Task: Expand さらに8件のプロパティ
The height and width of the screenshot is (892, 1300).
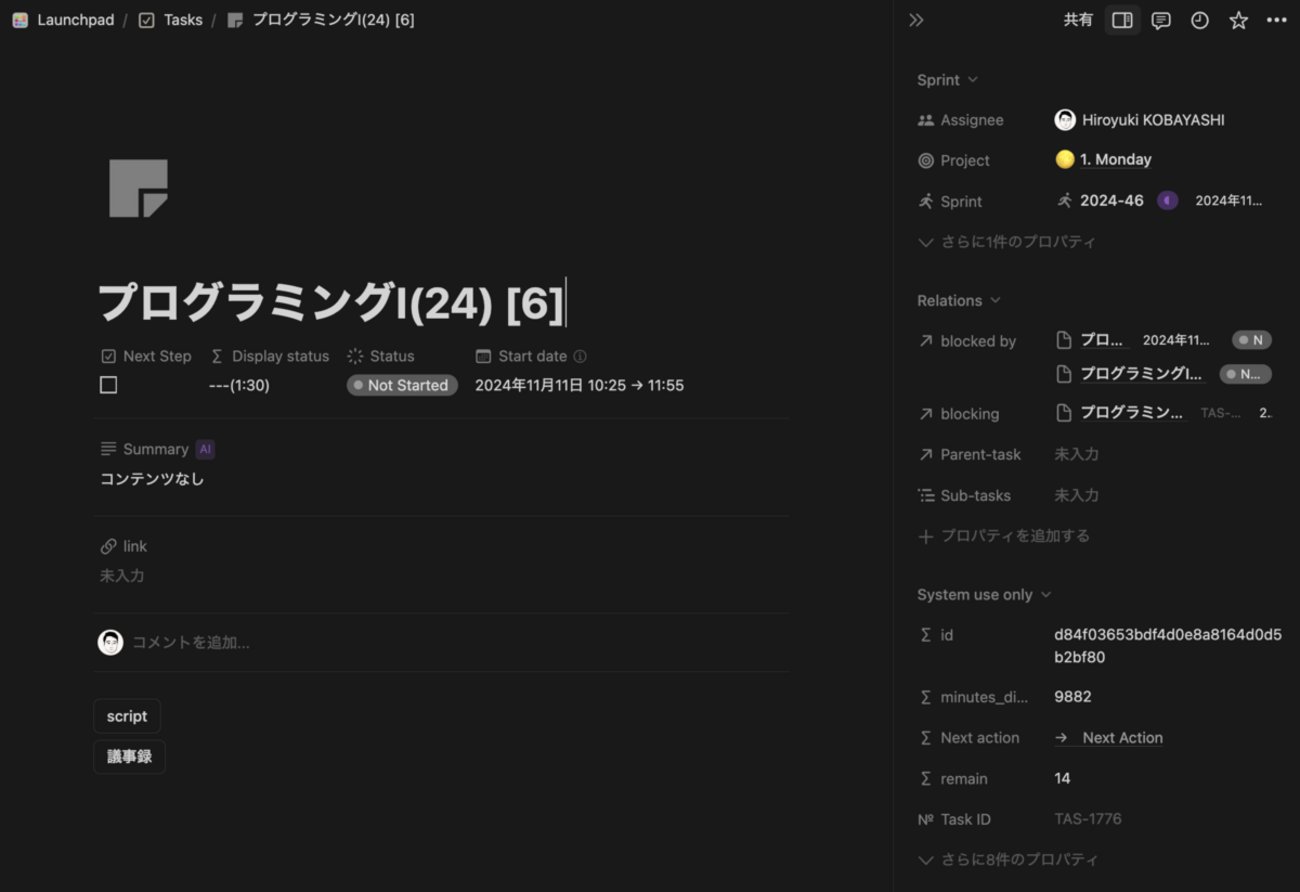Action: click(1008, 859)
